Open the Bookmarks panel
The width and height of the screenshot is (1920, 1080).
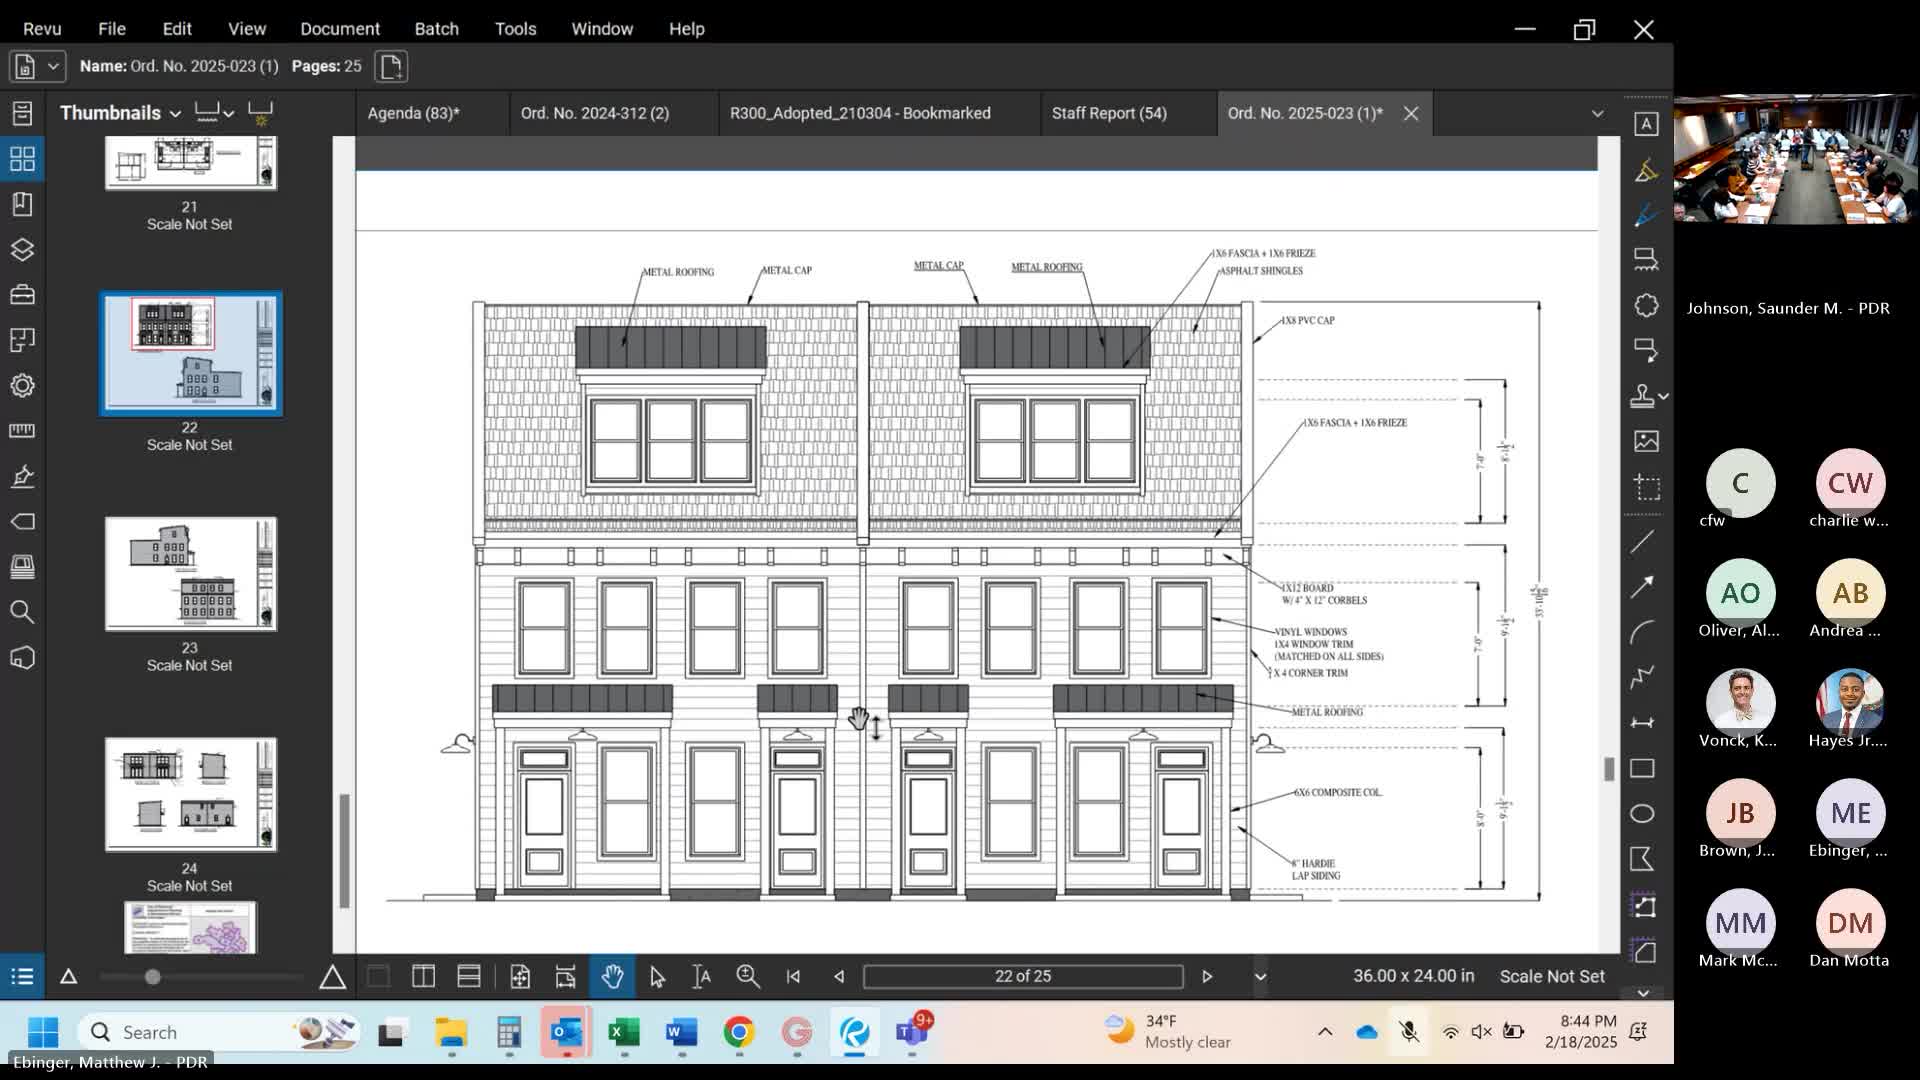click(22, 205)
